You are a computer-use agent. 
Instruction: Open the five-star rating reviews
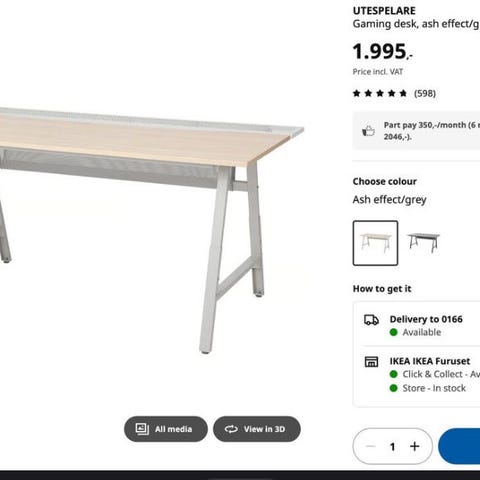[x=380, y=93]
